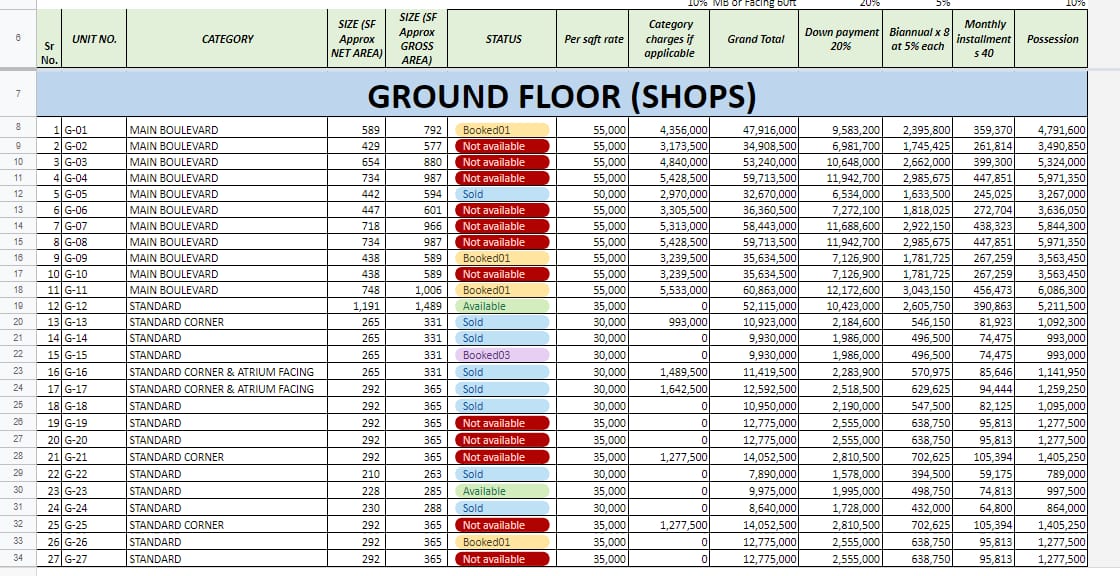Open the Available status chip for G-23
The height and width of the screenshot is (576, 1120).
tap(502, 491)
